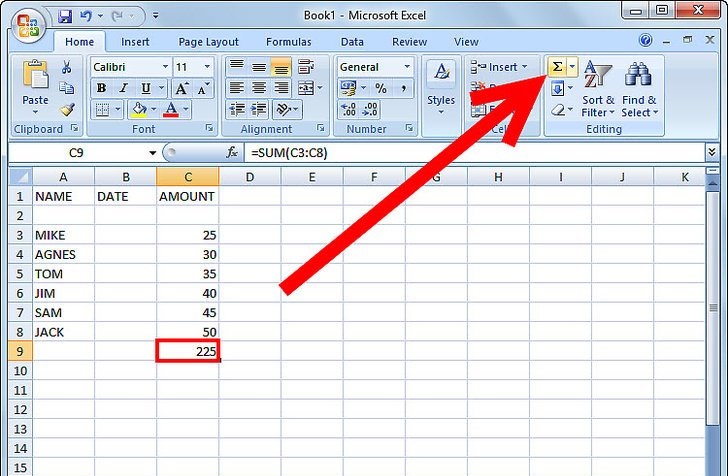Open the Review tab
Image resolution: width=728 pixels, height=476 pixels.
coord(410,42)
